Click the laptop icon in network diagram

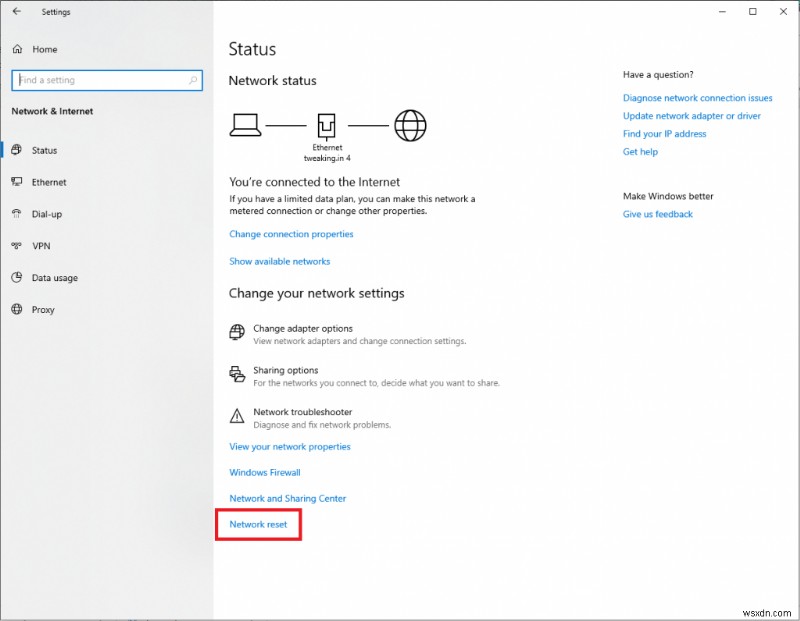[245, 125]
